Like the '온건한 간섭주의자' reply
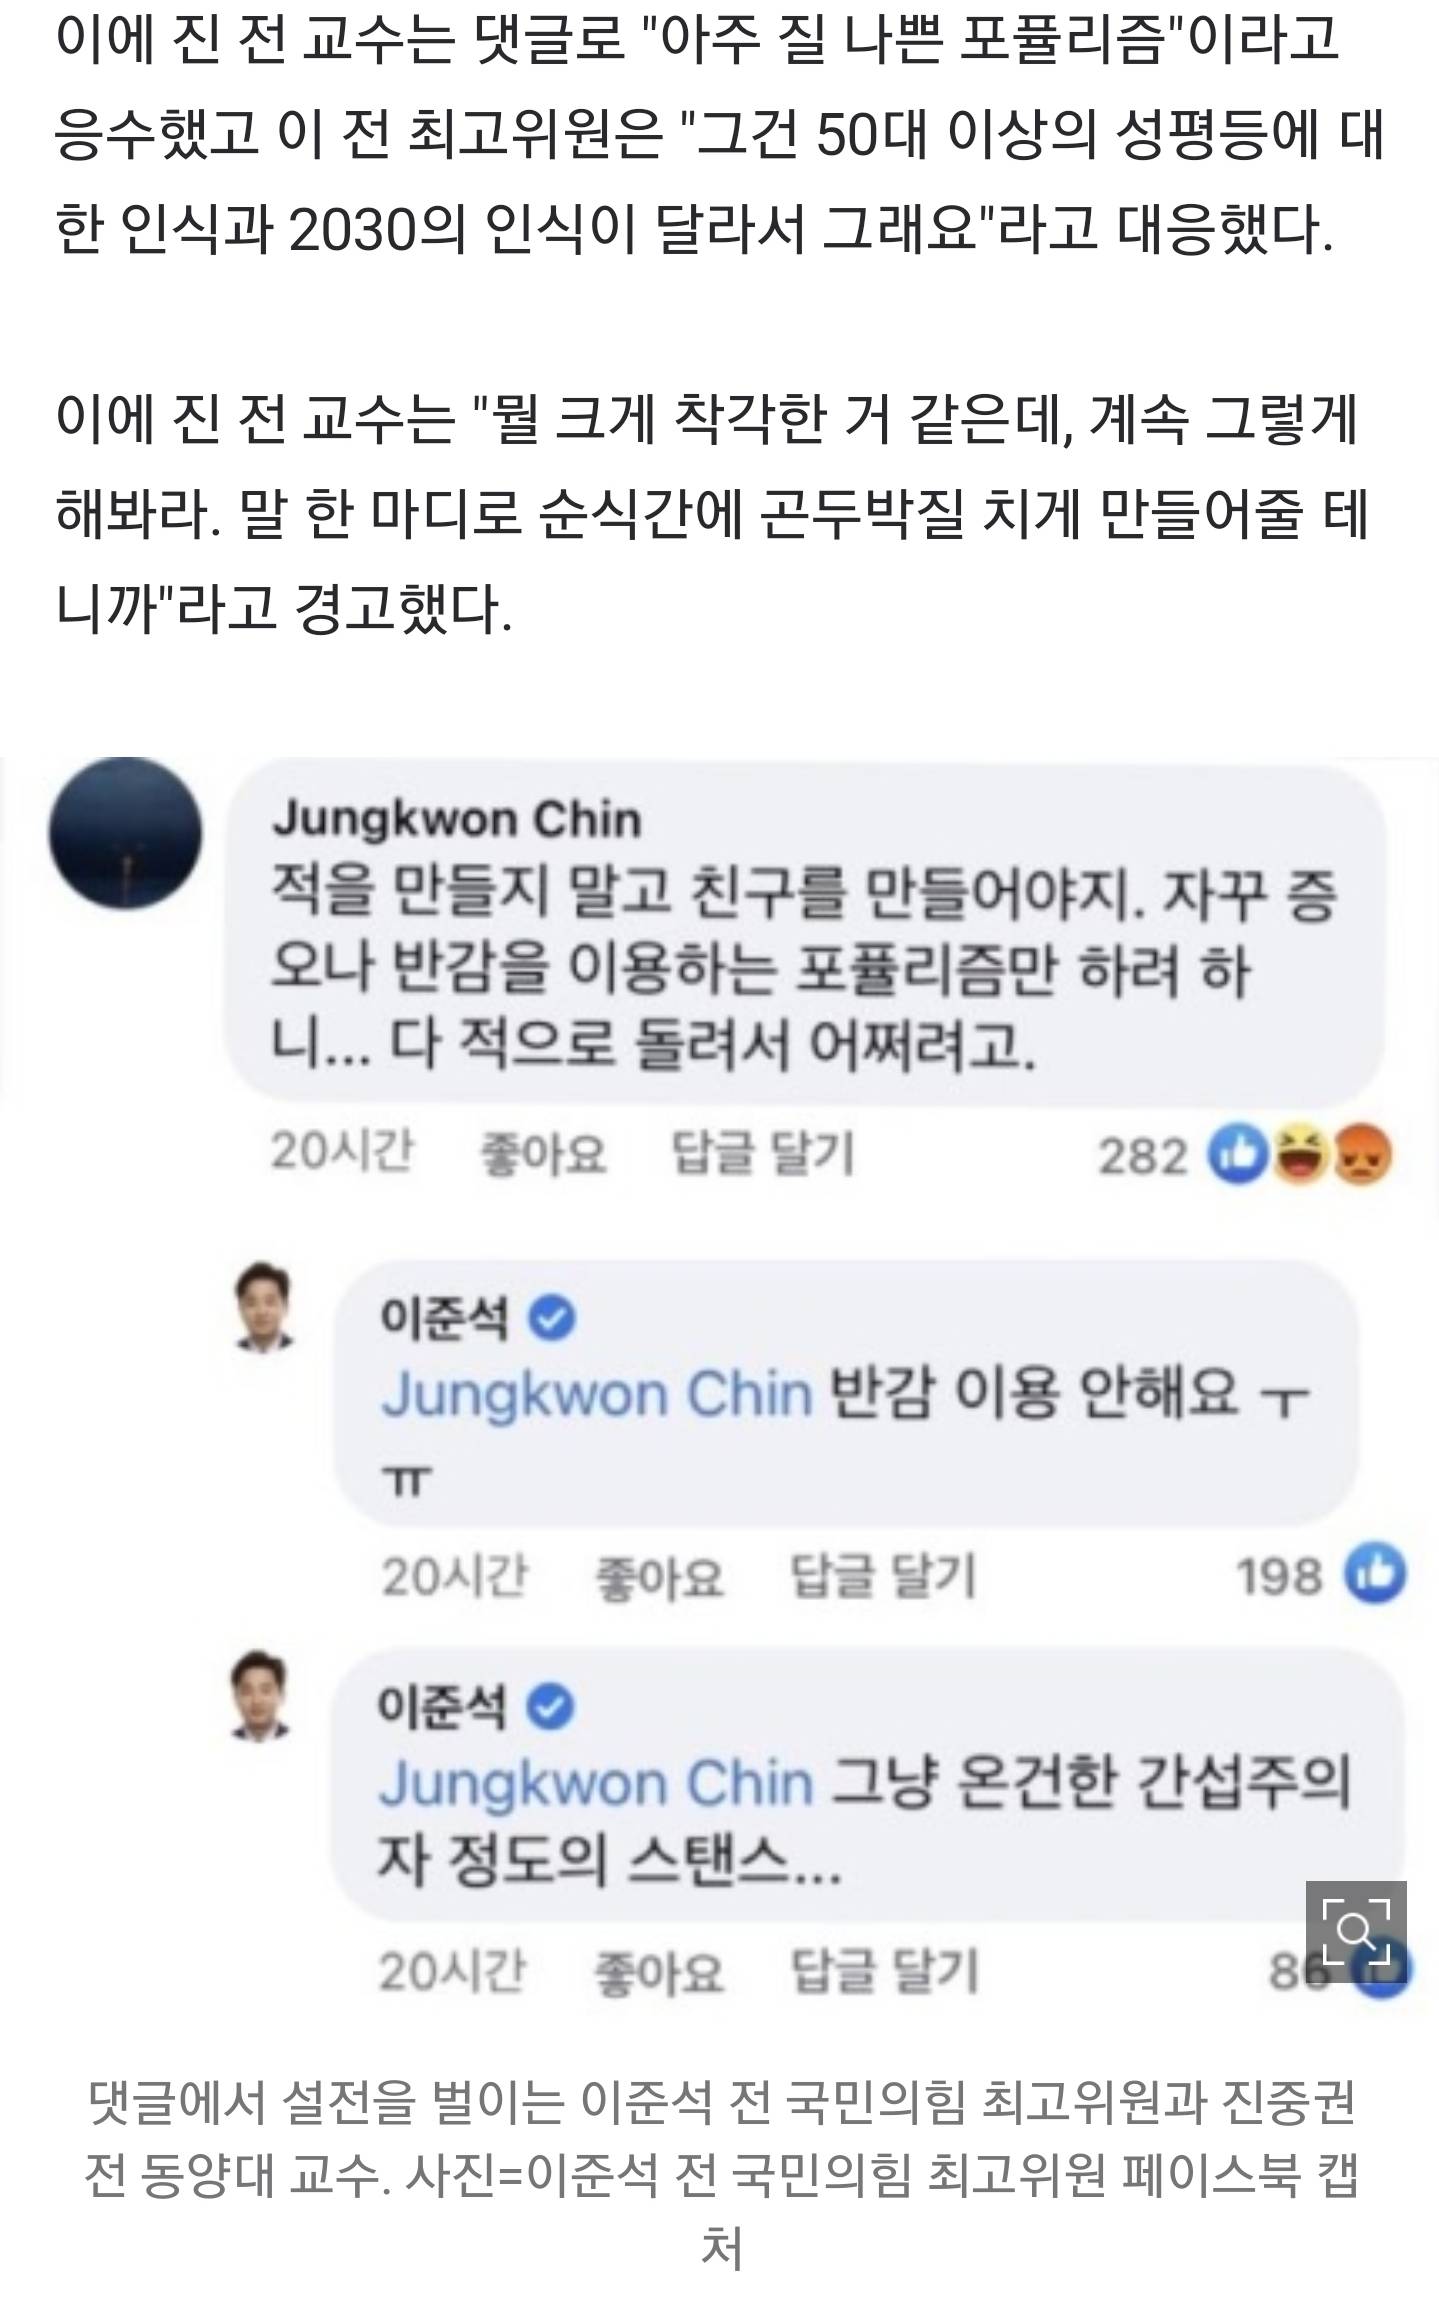1439x2304 pixels. point(659,1973)
